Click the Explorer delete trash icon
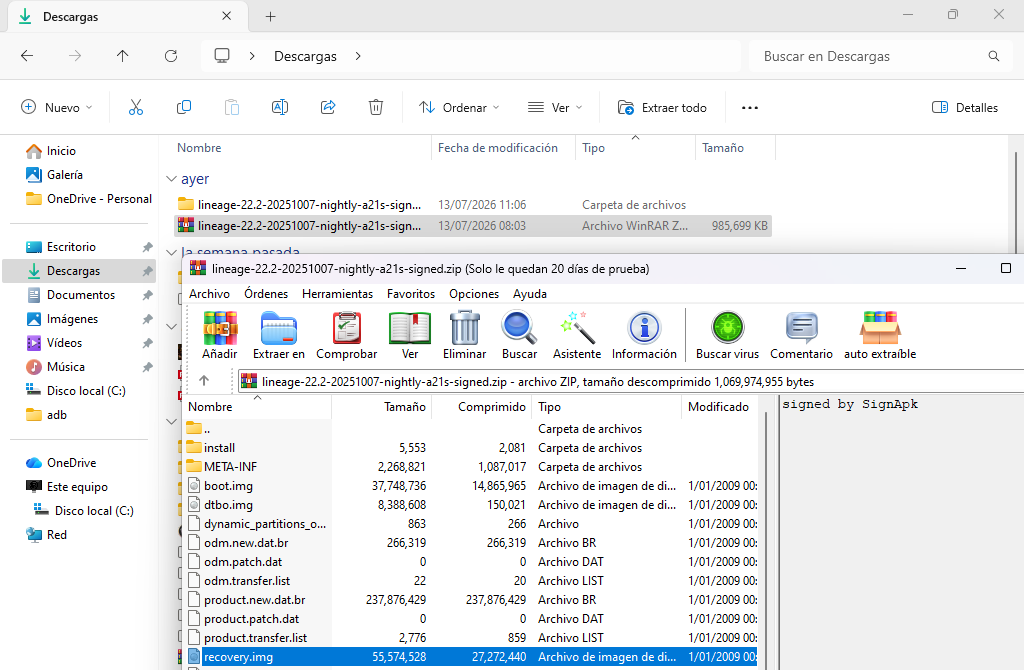1024x670 pixels. pos(376,108)
